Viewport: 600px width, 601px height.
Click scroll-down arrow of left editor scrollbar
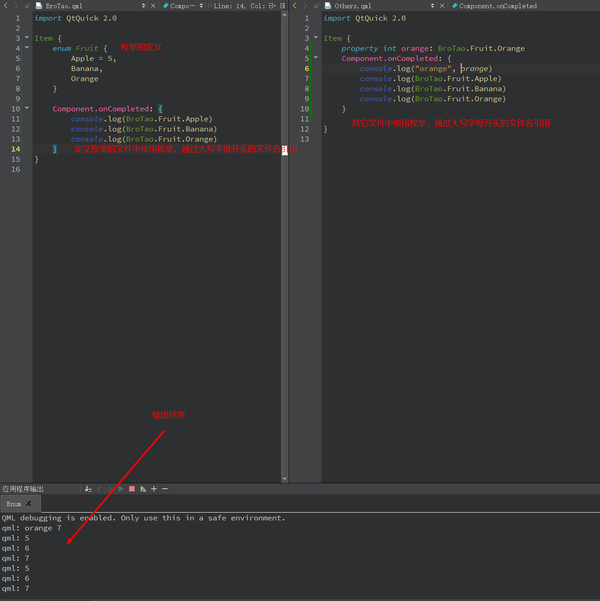(x=284, y=479)
